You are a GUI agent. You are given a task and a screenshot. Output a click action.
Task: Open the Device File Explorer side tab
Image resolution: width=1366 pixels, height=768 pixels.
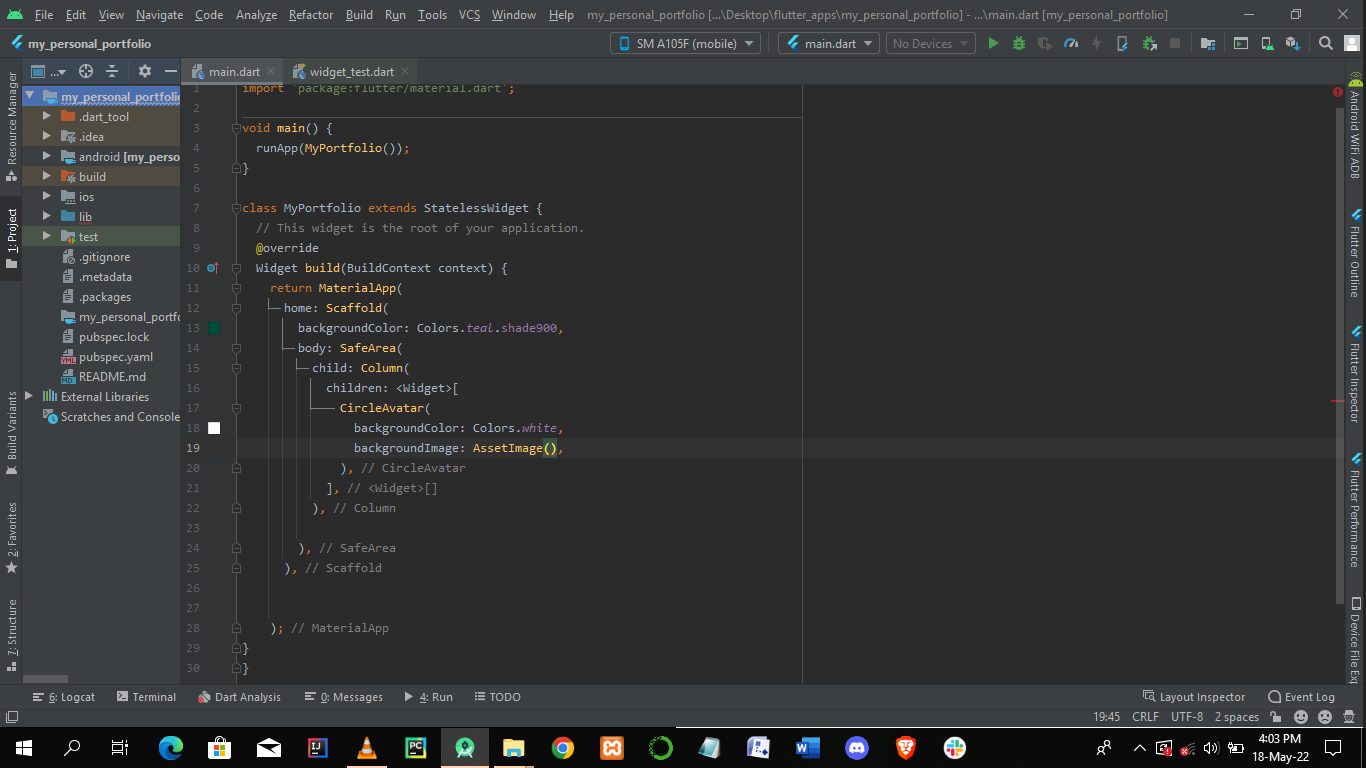[x=1355, y=640]
